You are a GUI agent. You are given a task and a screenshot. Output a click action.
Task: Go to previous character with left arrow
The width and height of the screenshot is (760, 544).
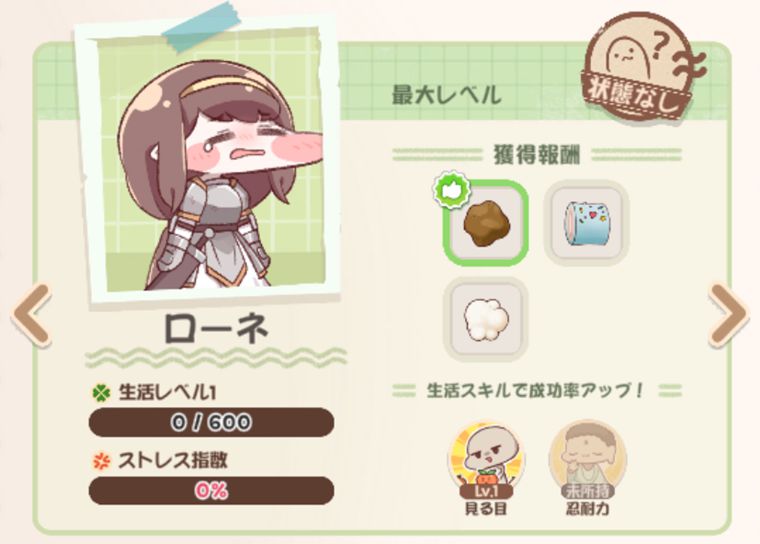pyautogui.click(x=32, y=316)
